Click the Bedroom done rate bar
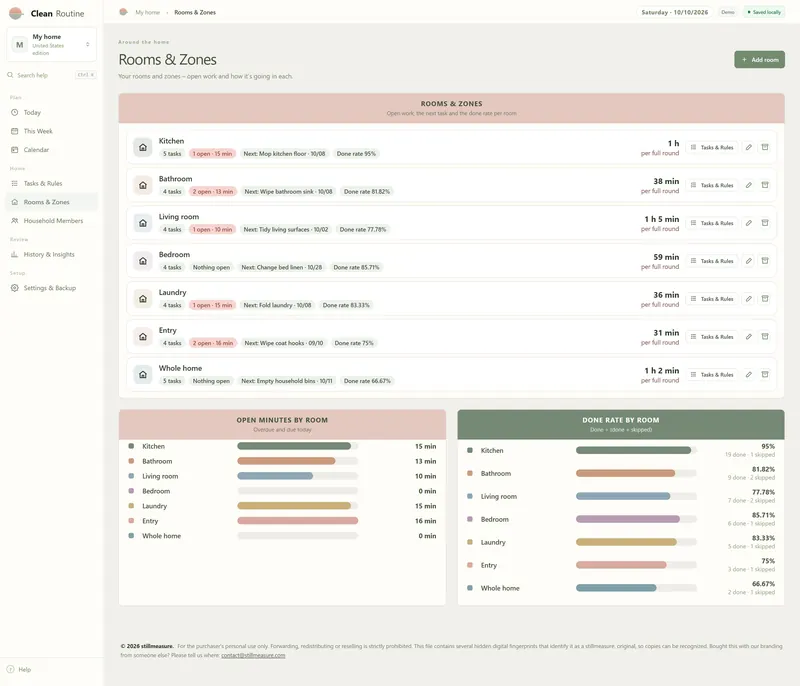This screenshot has width=800, height=686. pos(636,519)
